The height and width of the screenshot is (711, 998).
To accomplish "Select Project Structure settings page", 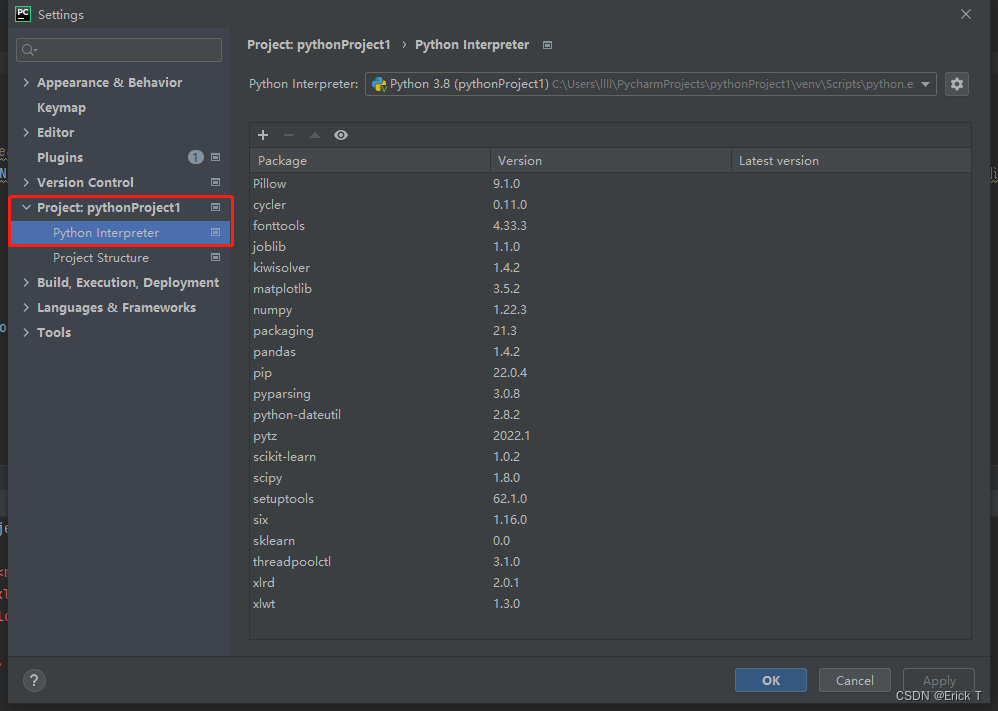I will [x=100, y=258].
